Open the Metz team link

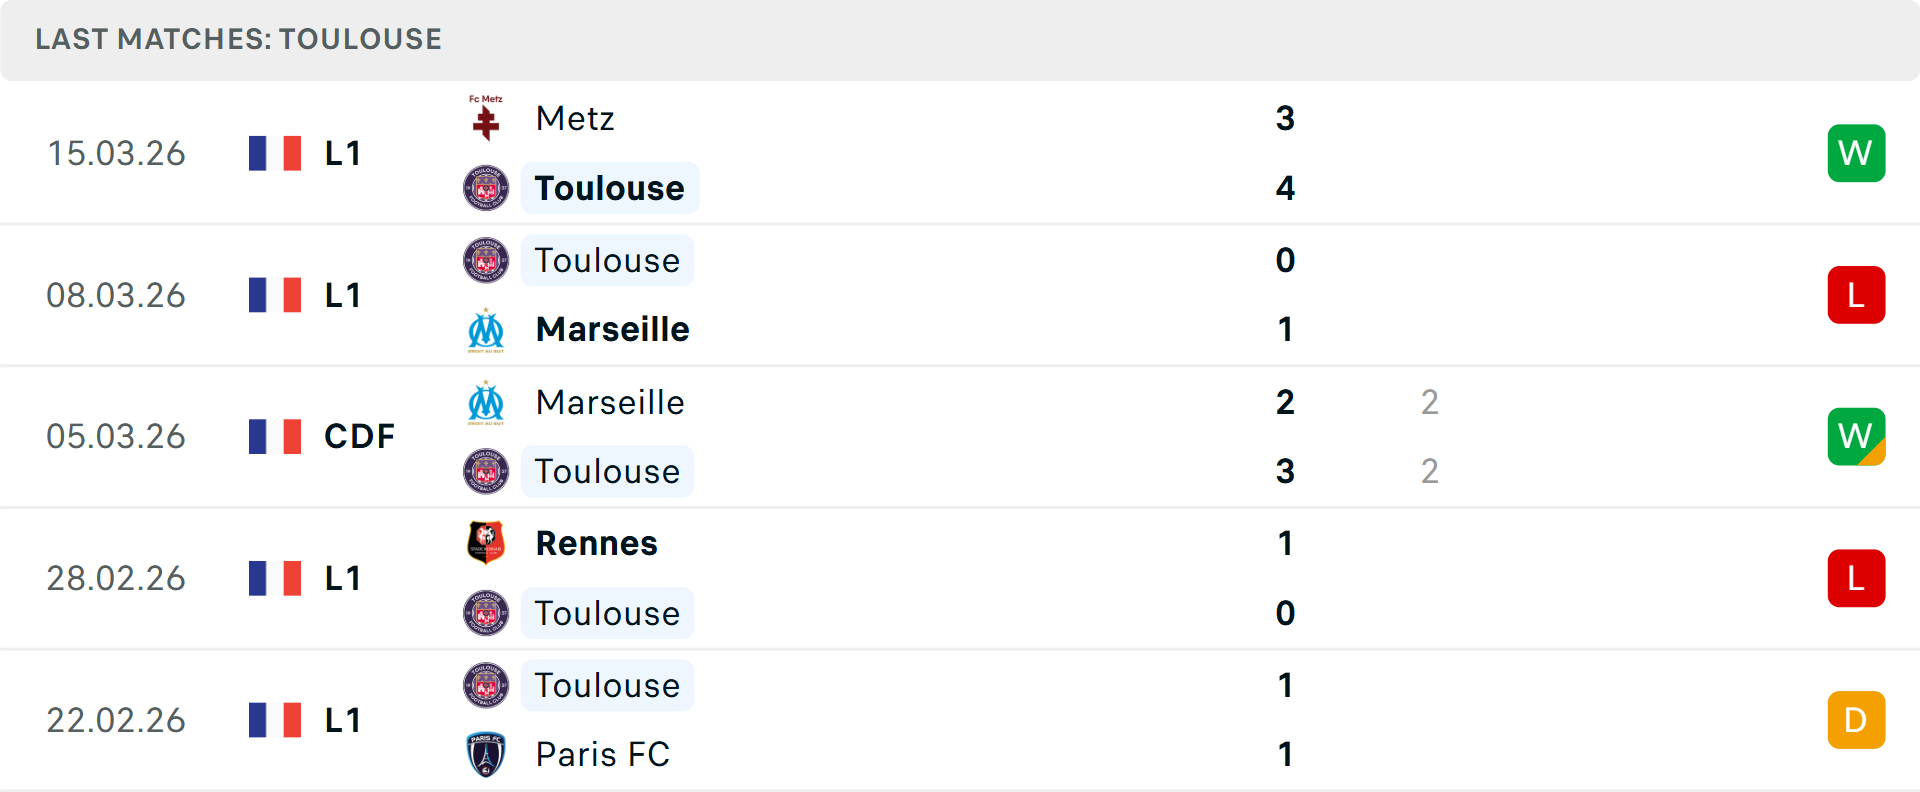575,119
